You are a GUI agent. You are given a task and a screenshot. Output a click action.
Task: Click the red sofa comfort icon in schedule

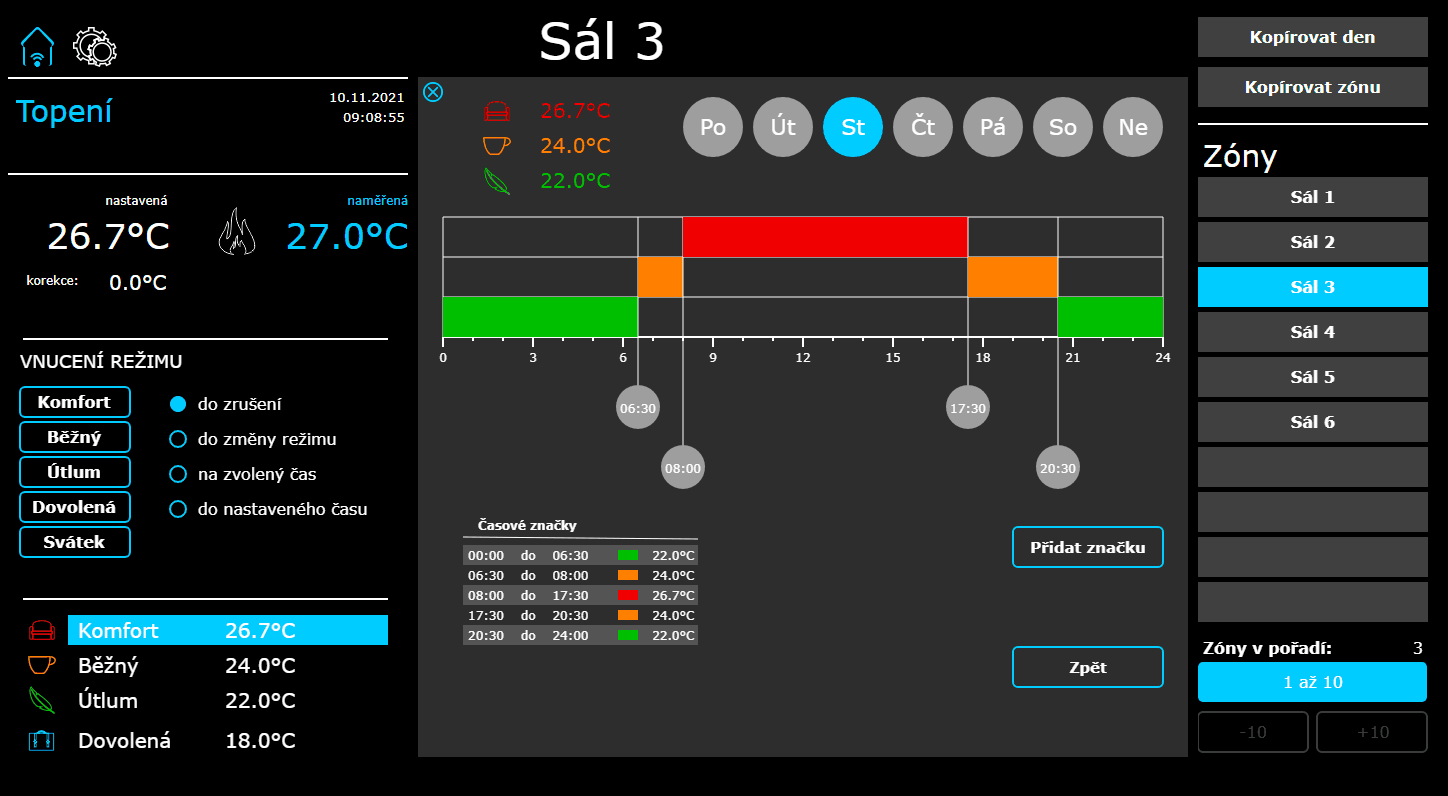coord(496,111)
